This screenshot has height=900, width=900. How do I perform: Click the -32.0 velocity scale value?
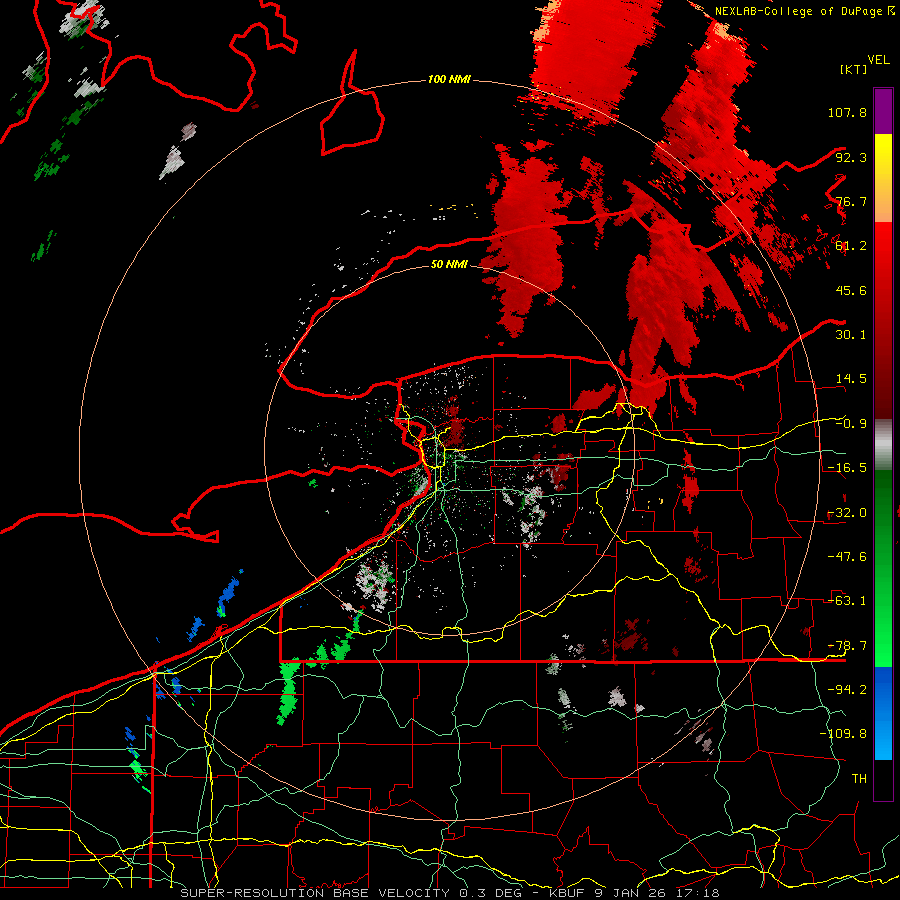pos(847,513)
